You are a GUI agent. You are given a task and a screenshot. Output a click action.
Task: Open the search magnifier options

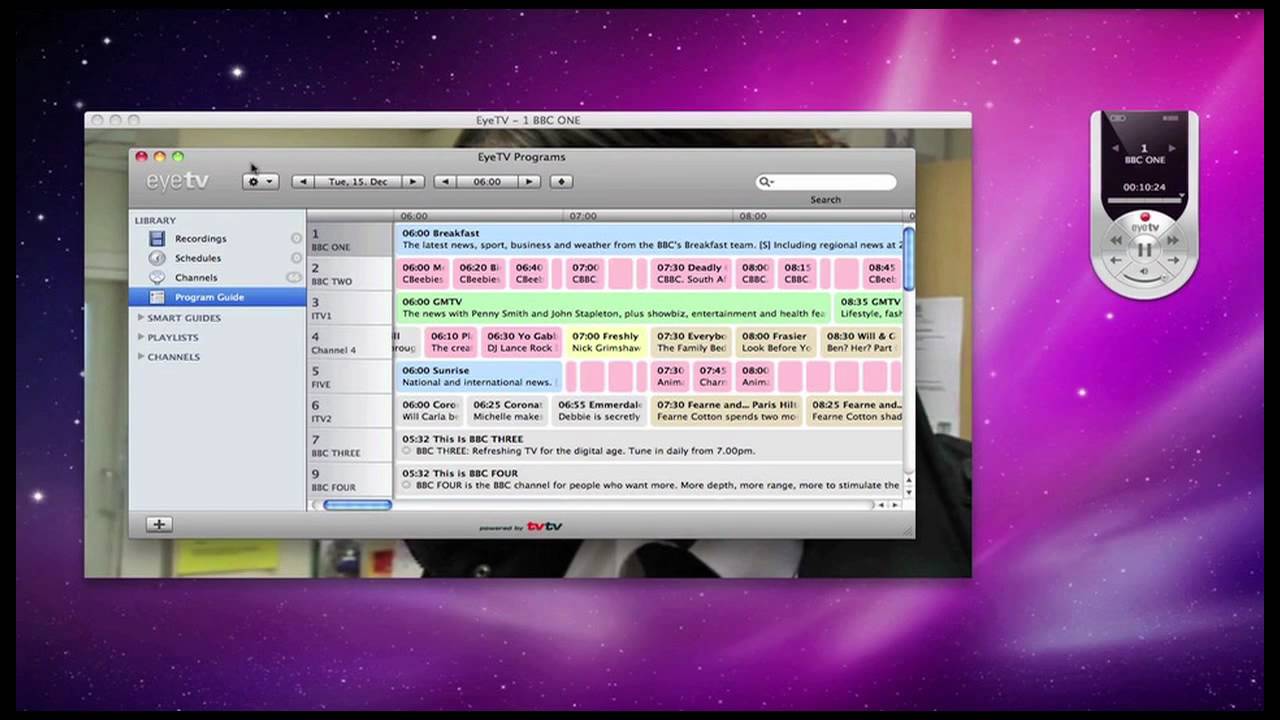[765, 182]
